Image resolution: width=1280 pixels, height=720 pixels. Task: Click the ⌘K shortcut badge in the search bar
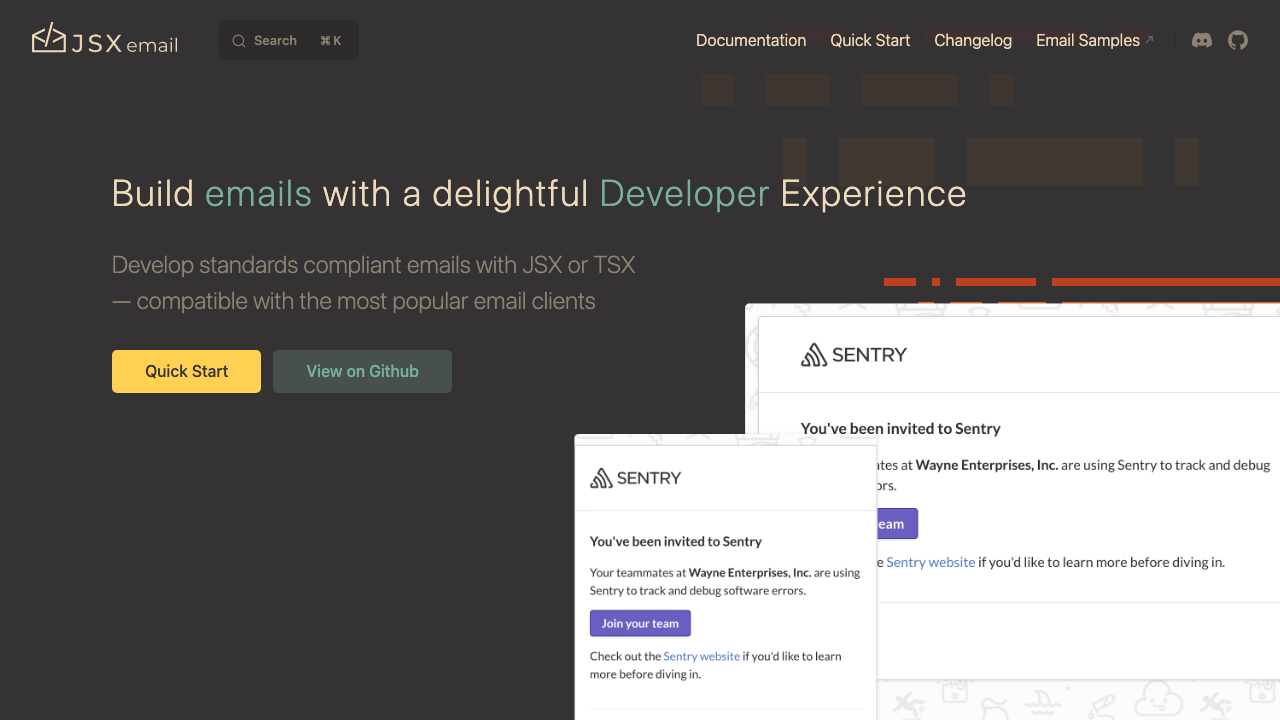click(x=330, y=40)
